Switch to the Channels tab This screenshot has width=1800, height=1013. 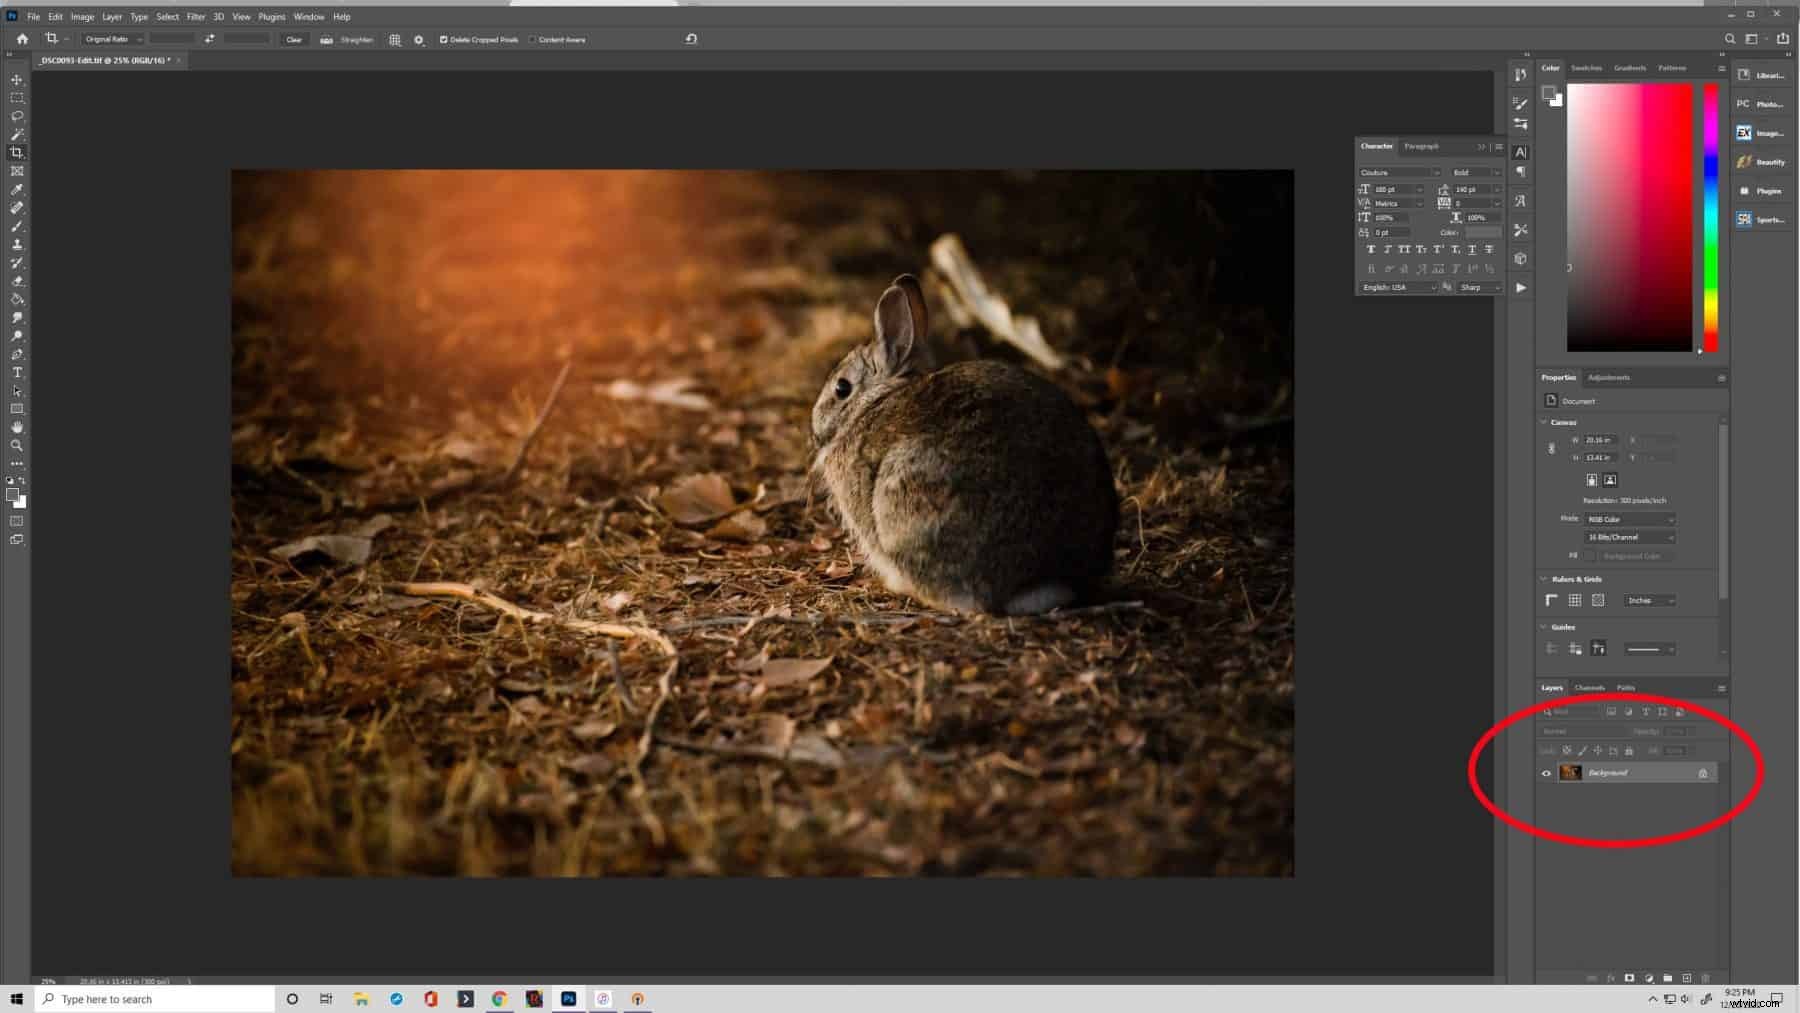1588,687
